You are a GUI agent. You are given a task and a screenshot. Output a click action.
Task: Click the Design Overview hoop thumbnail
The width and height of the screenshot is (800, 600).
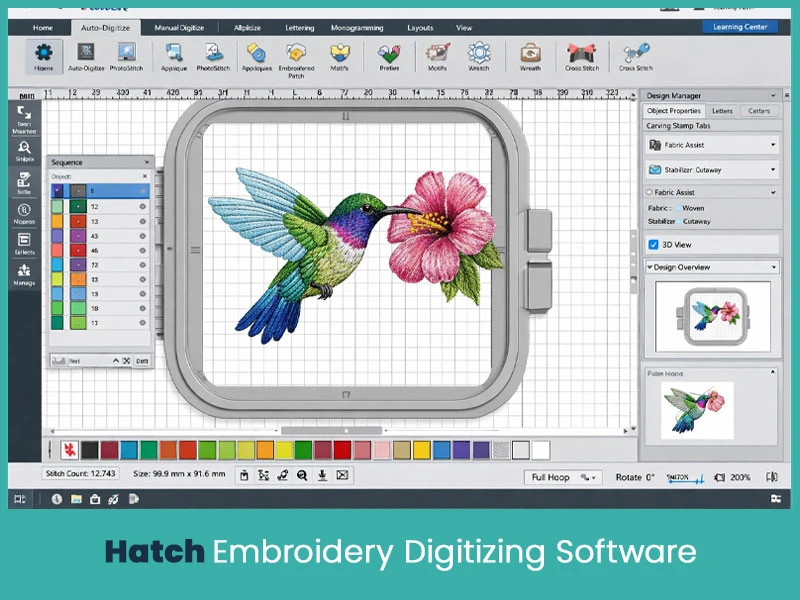pyautogui.click(x=713, y=316)
